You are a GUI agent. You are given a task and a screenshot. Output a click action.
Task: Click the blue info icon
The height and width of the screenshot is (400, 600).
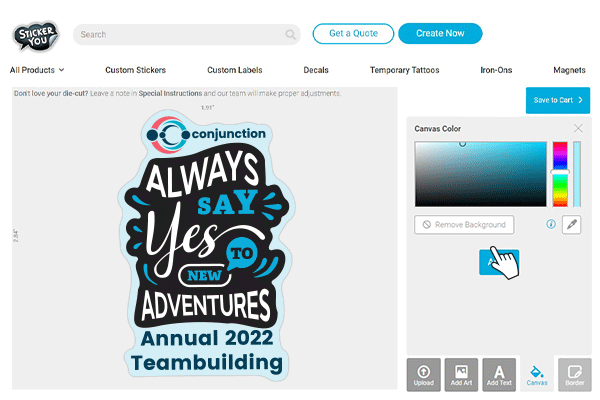click(x=551, y=224)
